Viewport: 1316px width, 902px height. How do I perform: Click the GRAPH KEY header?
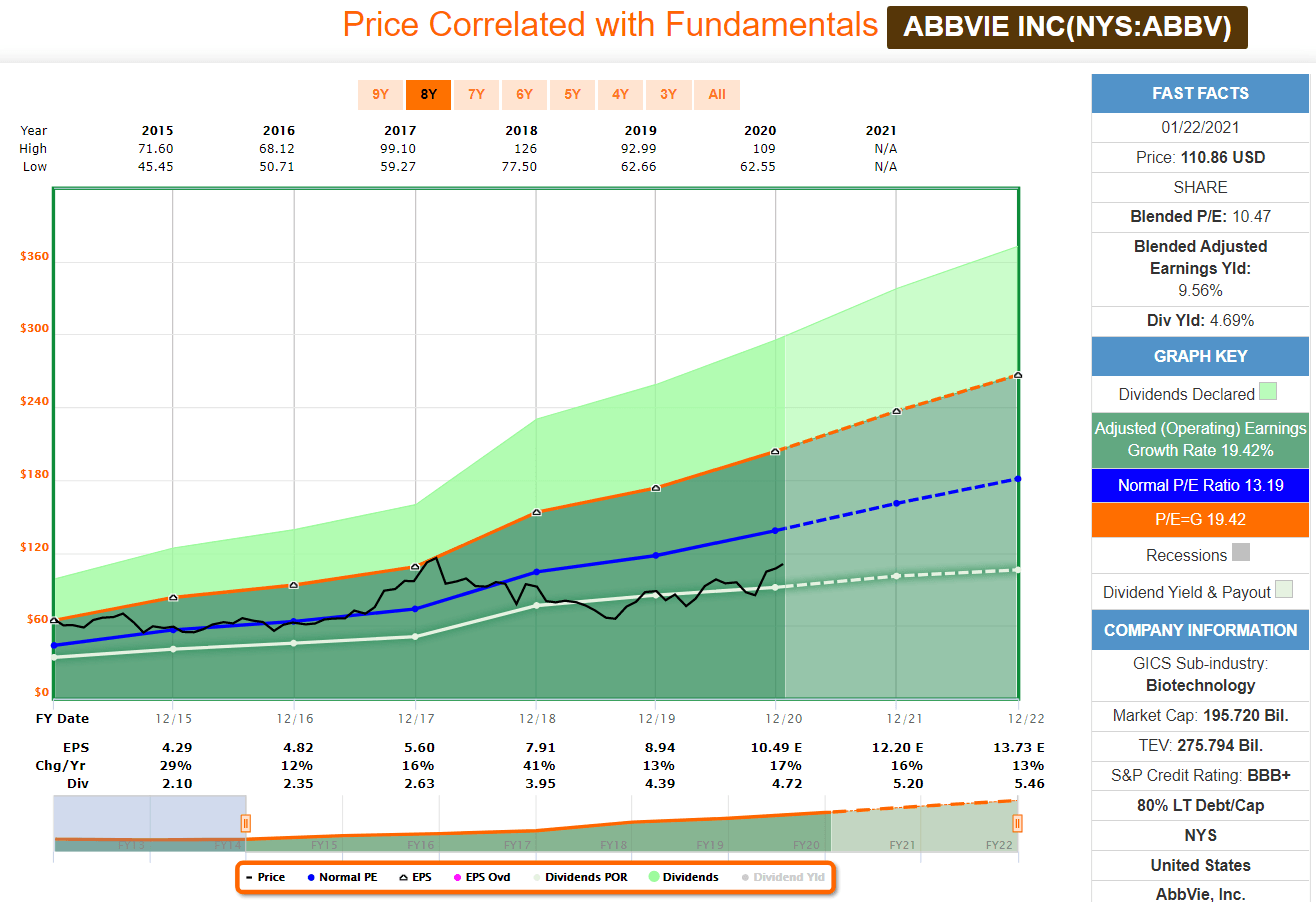[1200, 356]
